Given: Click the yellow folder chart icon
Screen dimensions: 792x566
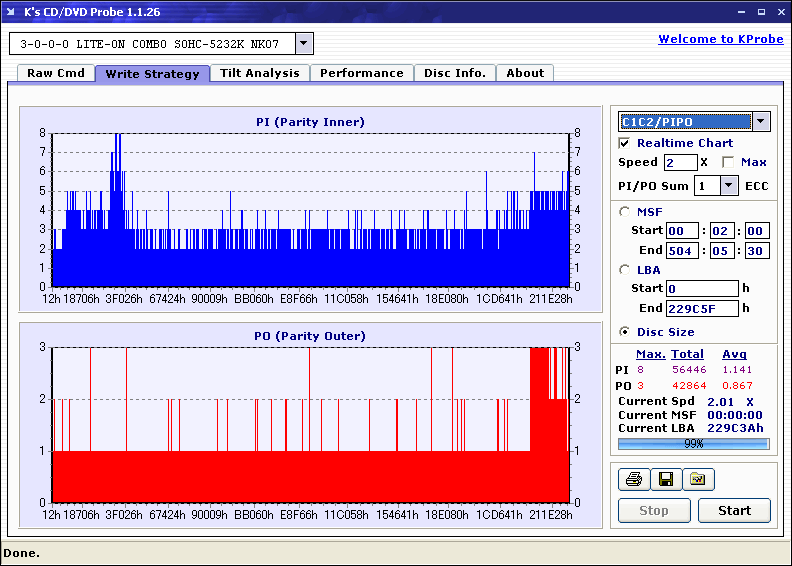Looking at the screenshot, I should pos(698,480).
